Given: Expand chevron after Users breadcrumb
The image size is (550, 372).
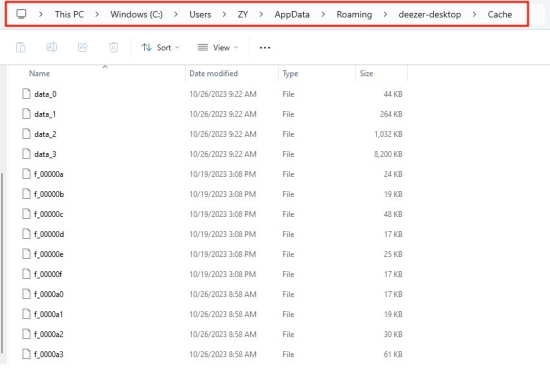Looking at the screenshot, I should pos(224,14).
